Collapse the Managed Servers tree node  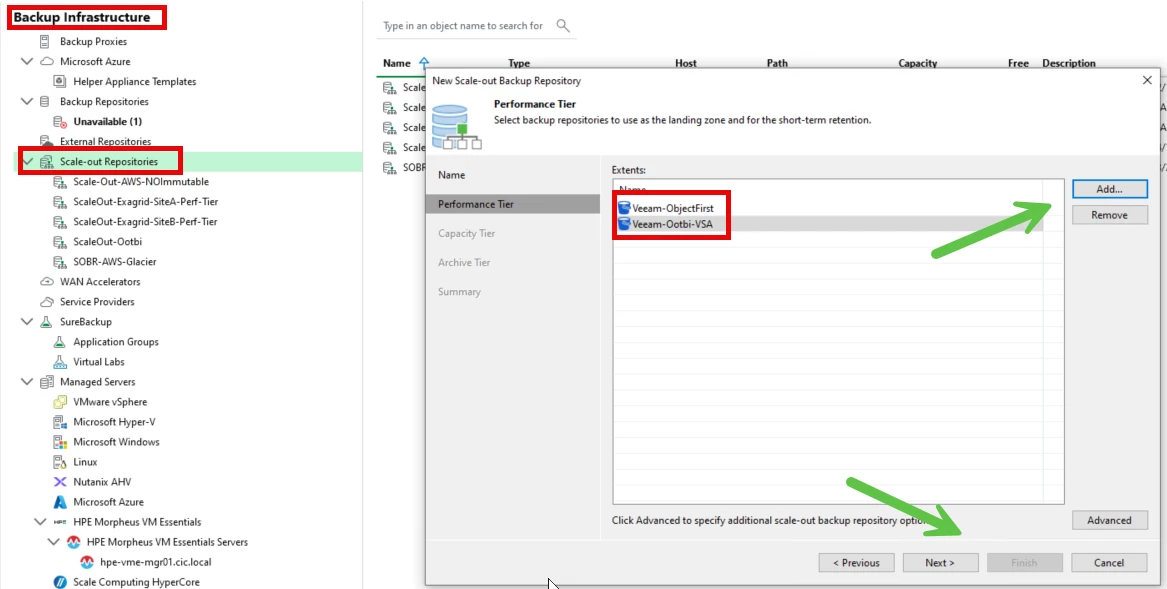[28, 382]
